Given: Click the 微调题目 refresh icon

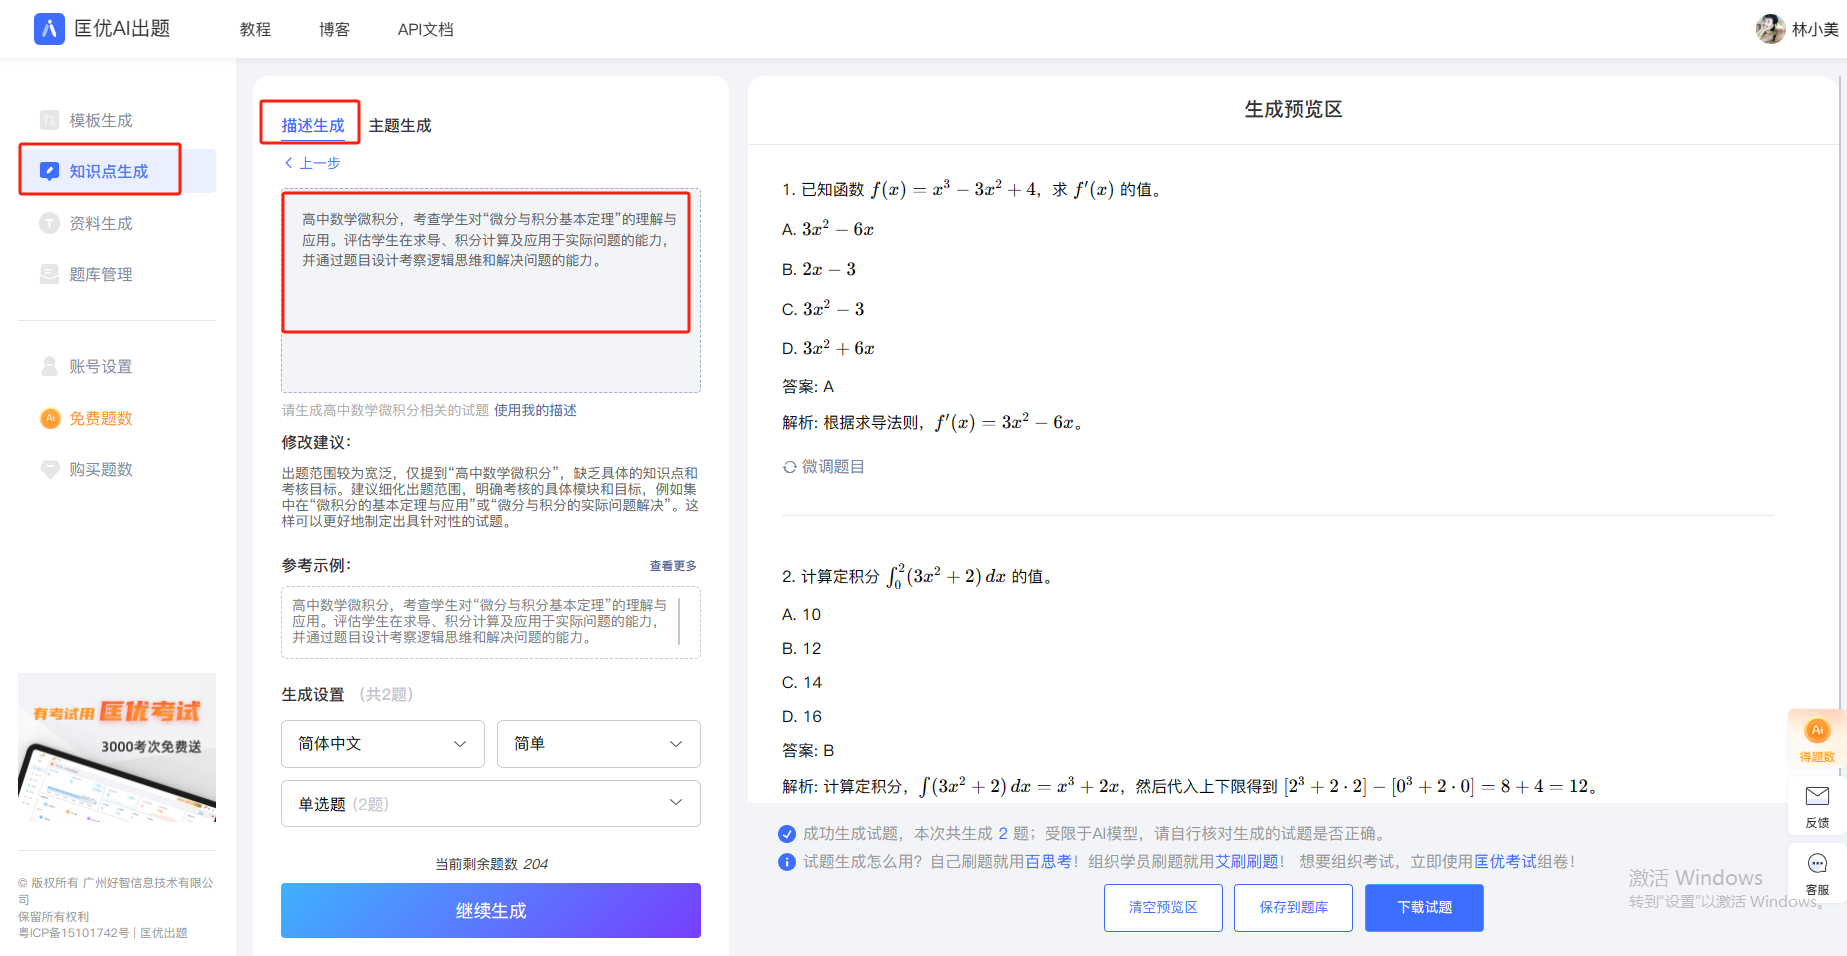Looking at the screenshot, I should pyautogui.click(x=790, y=467).
